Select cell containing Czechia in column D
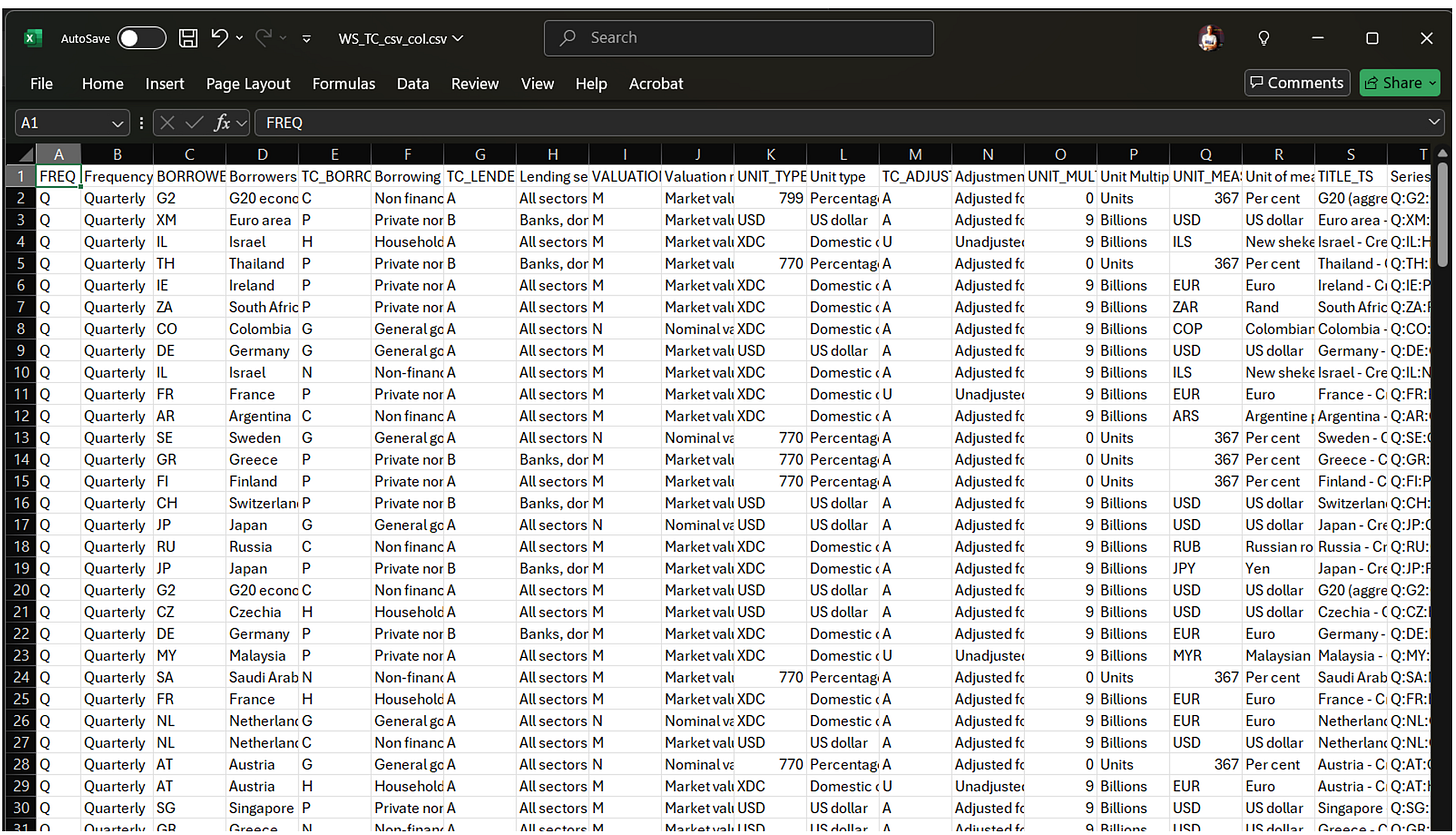Image resolution: width=1456 pixels, height=835 pixels. pyautogui.click(x=262, y=612)
